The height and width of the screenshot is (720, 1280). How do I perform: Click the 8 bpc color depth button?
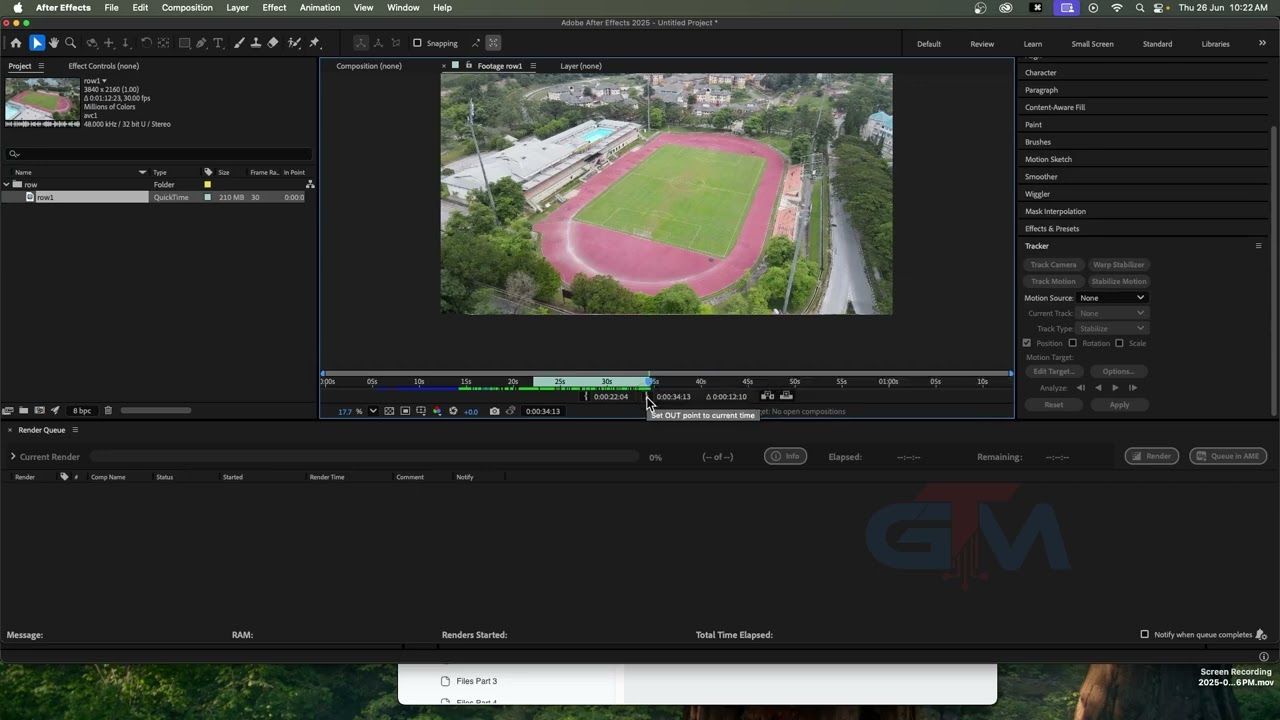[82, 410]
